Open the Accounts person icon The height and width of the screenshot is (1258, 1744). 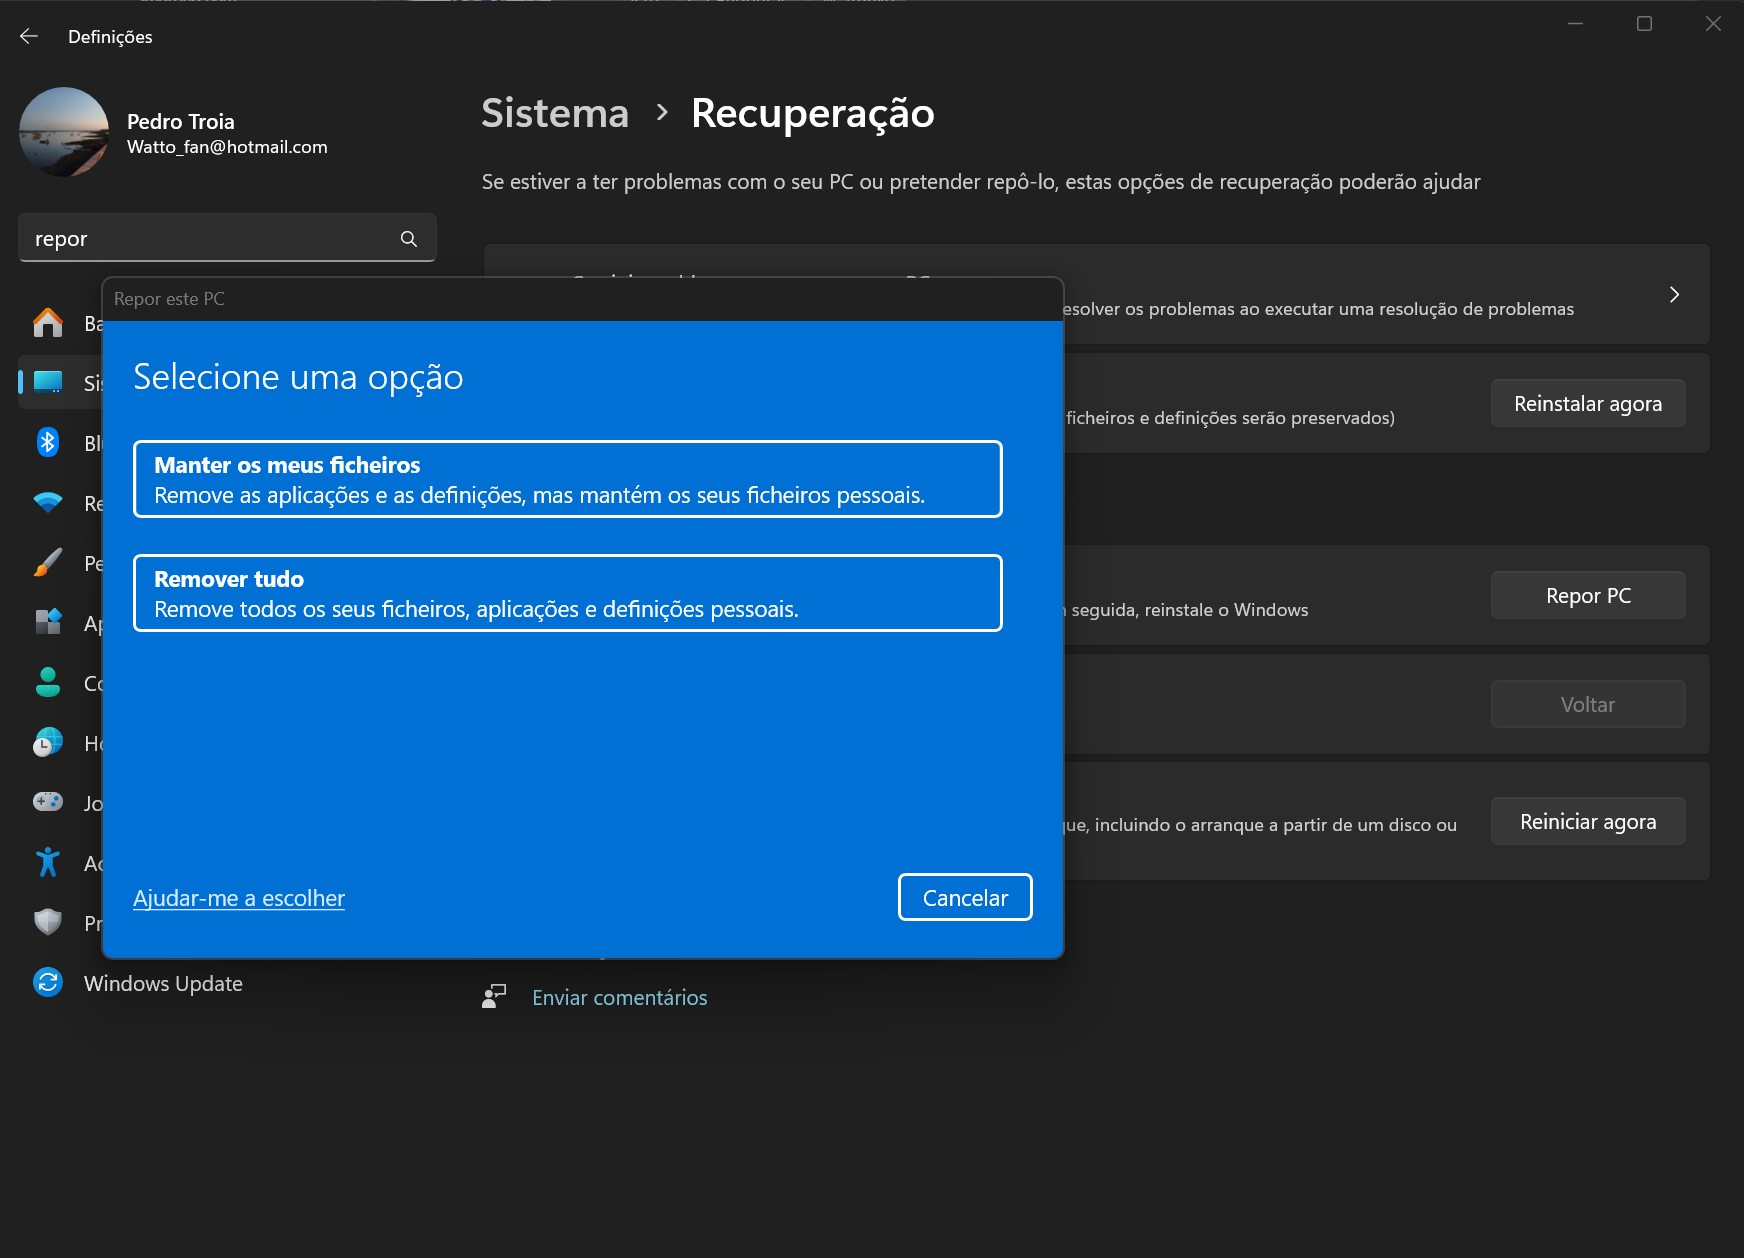click(x=47, y=682)
